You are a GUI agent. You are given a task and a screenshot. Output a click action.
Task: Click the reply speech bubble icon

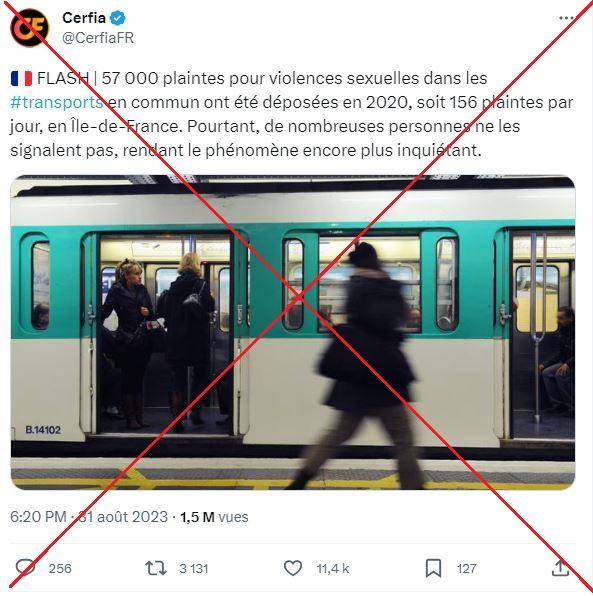(25, 568)
